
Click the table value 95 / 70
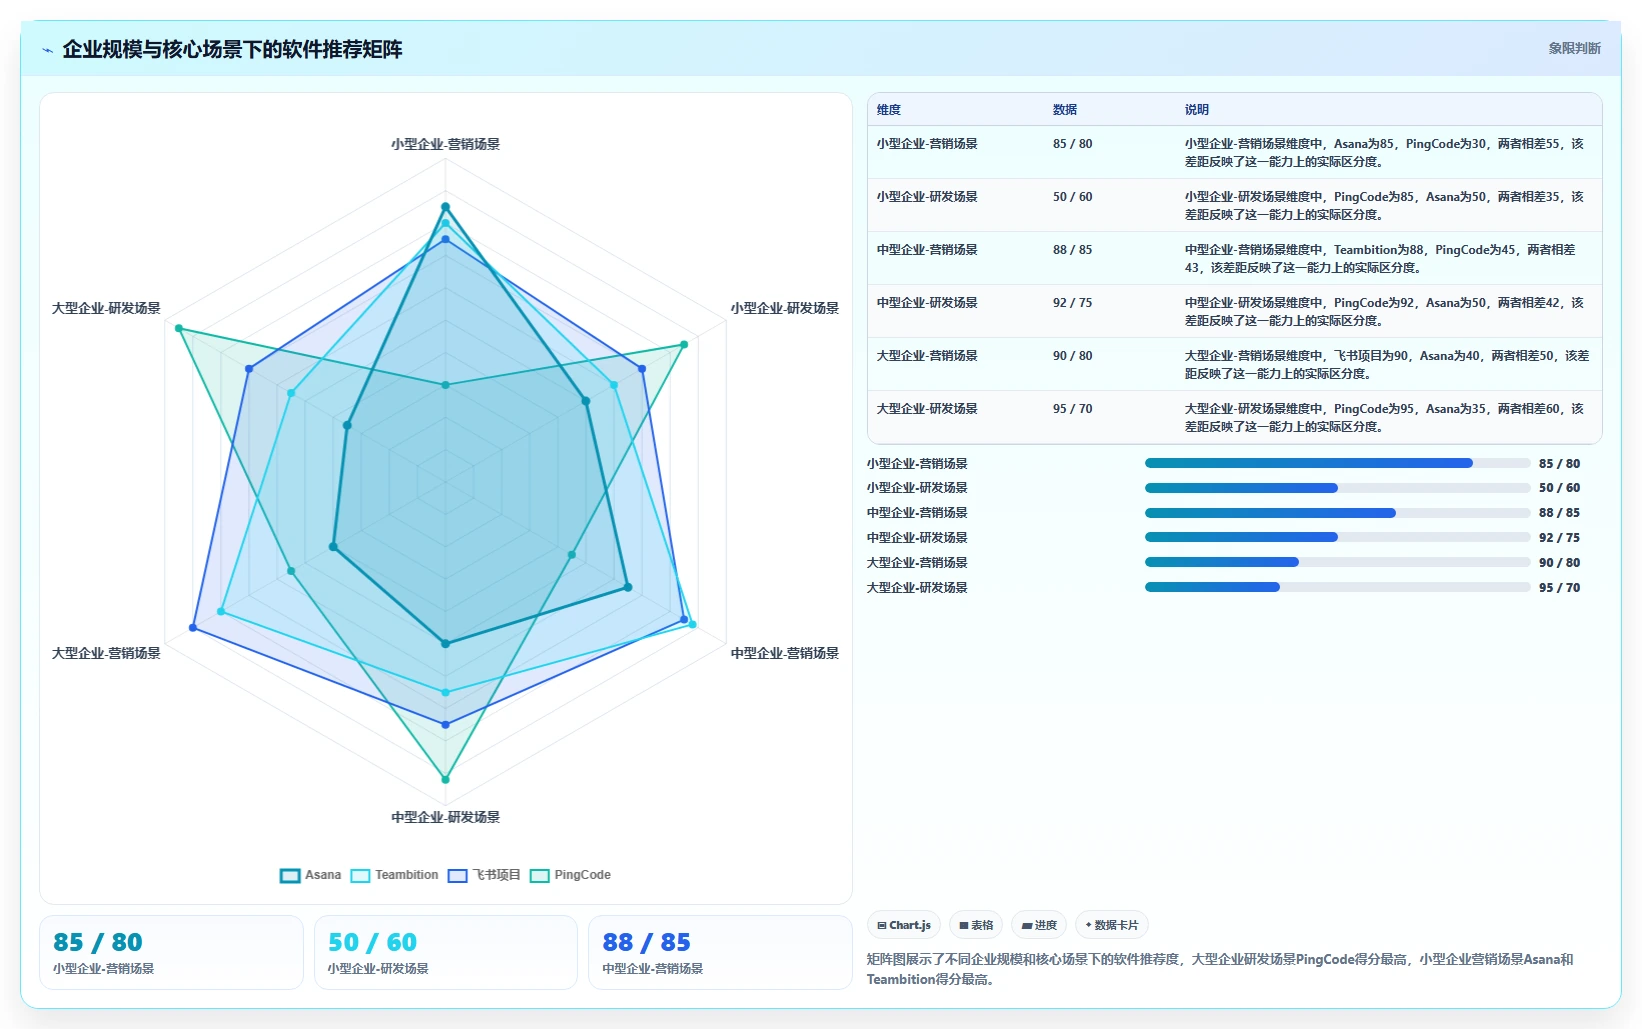pyautogui.click(x=1072, y=409)
